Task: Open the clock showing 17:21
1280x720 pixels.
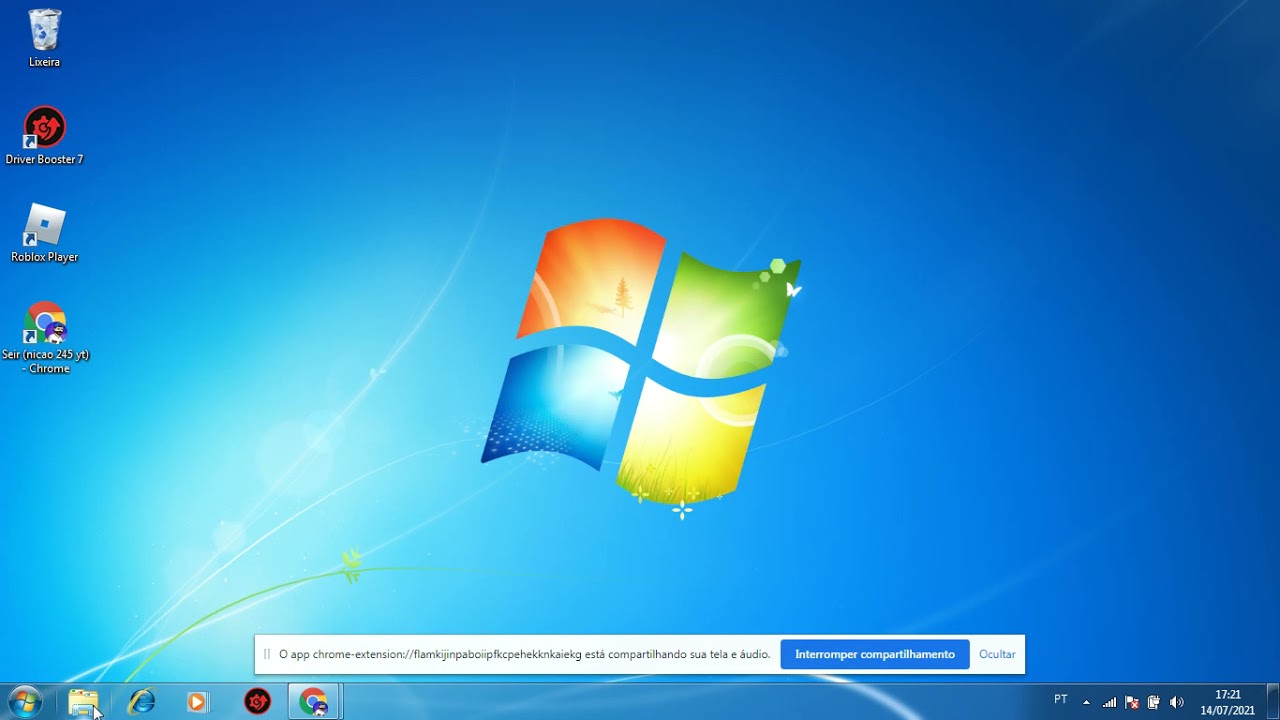Action: pyautogui.click(x=1228, y=694)
